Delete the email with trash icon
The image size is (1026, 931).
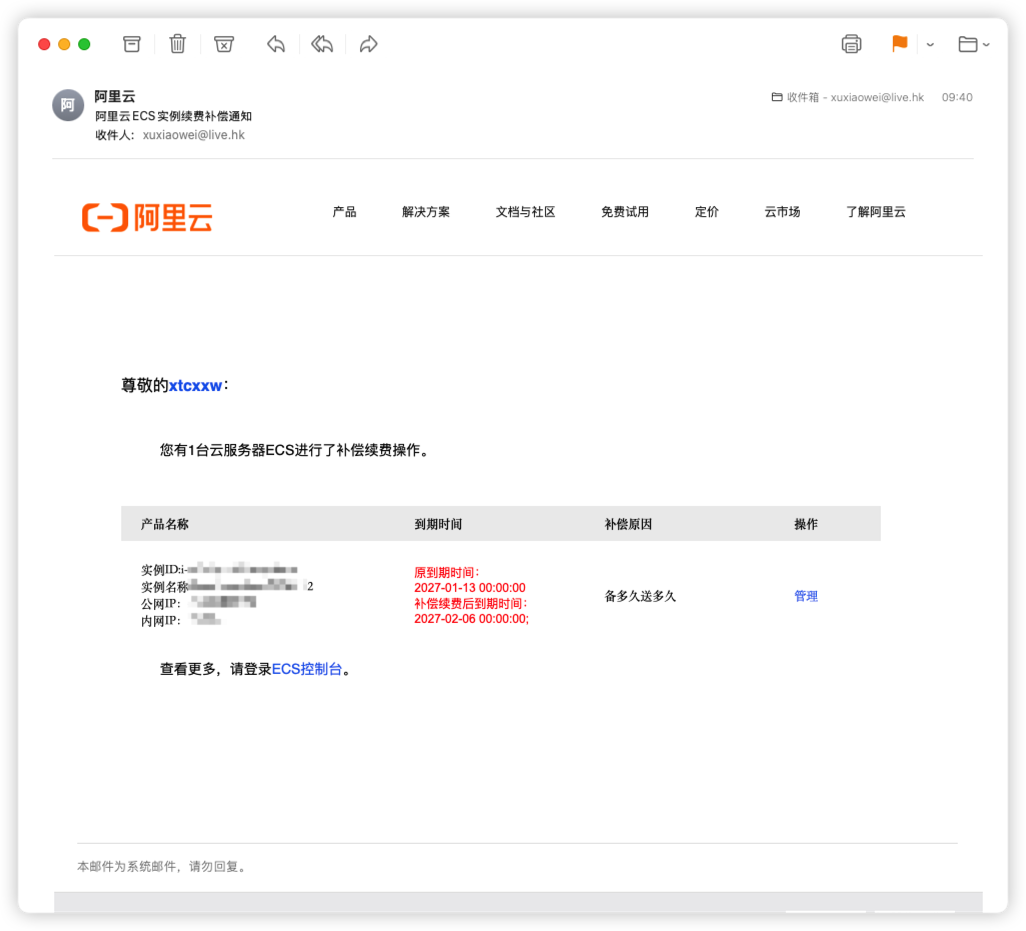click(x=177, y=44)
